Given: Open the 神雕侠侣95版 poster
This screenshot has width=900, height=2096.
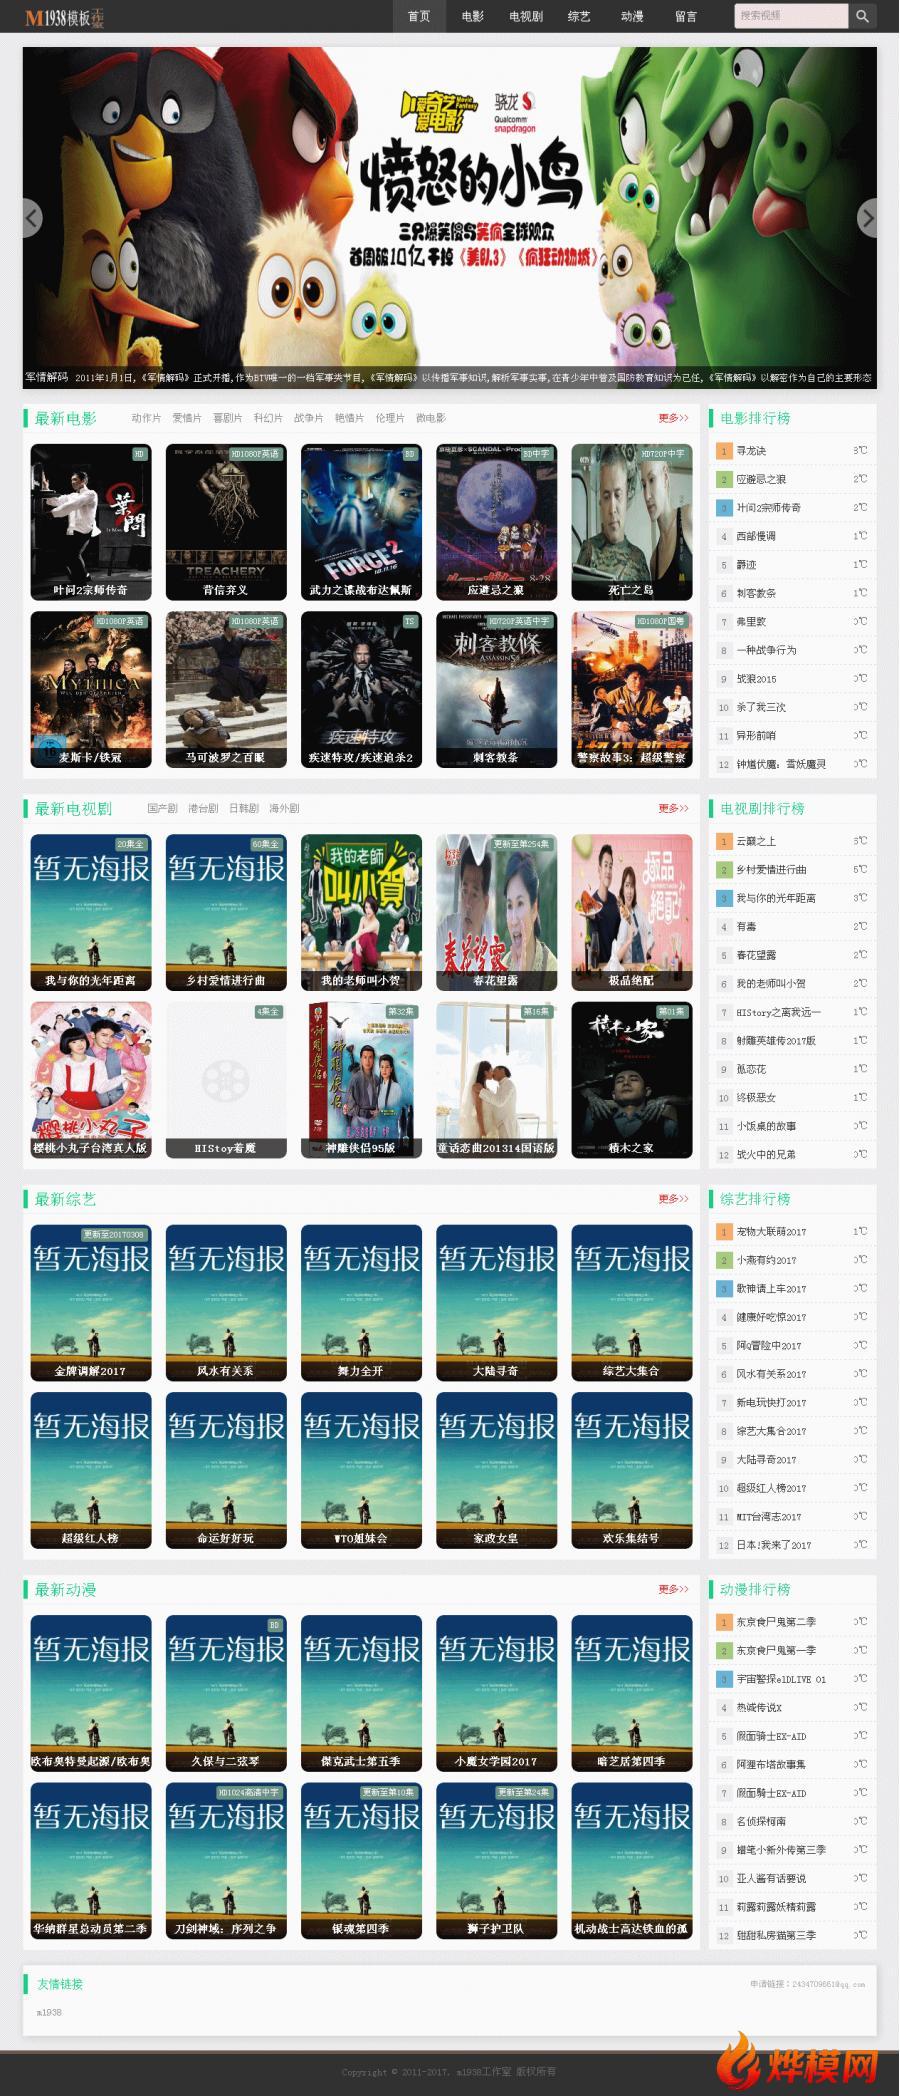Looking at the screenshot, I should pyautogui.click(x=361, y=1080).
